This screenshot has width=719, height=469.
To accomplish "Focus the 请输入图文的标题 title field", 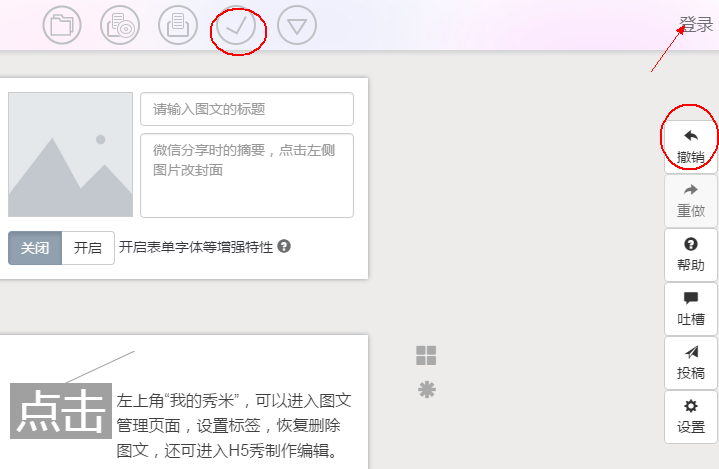I will (x=247, y=109).
